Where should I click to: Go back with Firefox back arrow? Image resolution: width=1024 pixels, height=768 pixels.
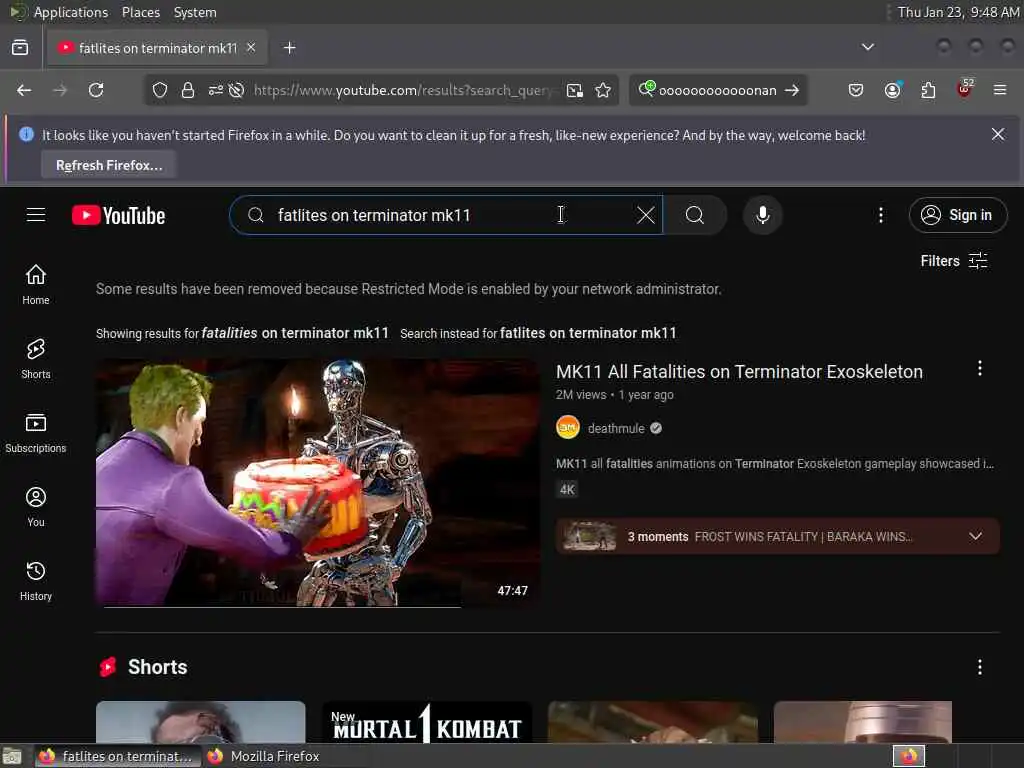pos(24,90)
